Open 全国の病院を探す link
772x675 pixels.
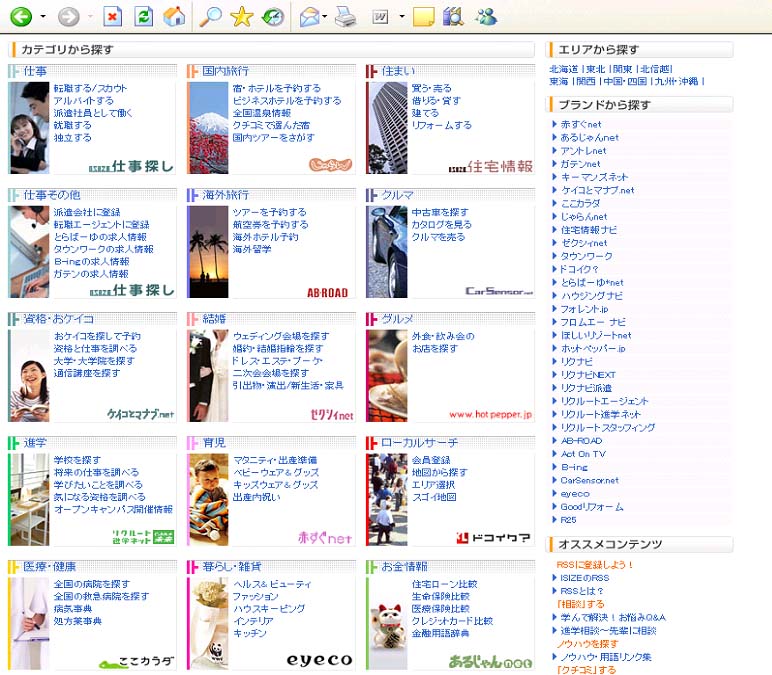coord(92,584)
